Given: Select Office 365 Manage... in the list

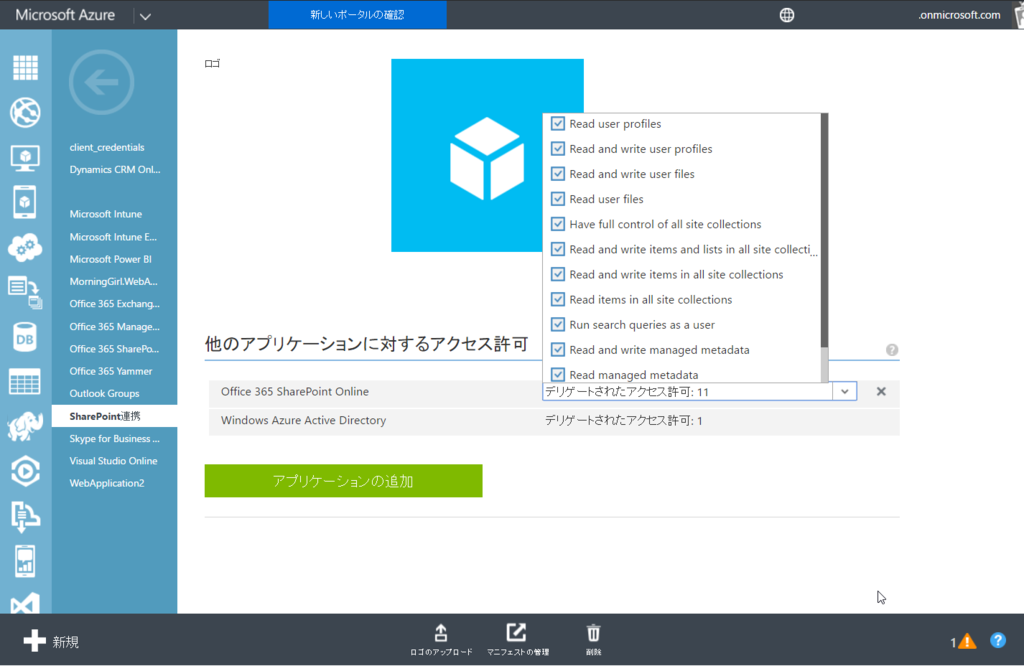Looking at the screenshot, I should point(114,326).
